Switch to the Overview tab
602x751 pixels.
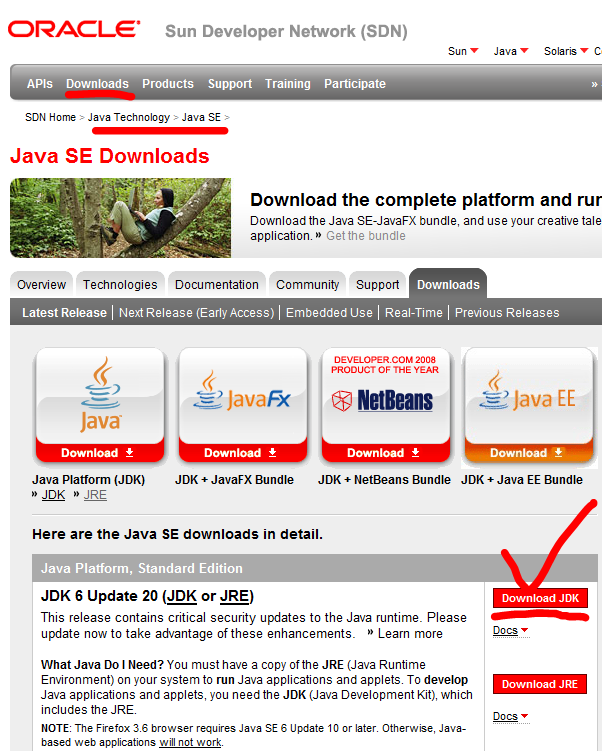tap(42, 284)
